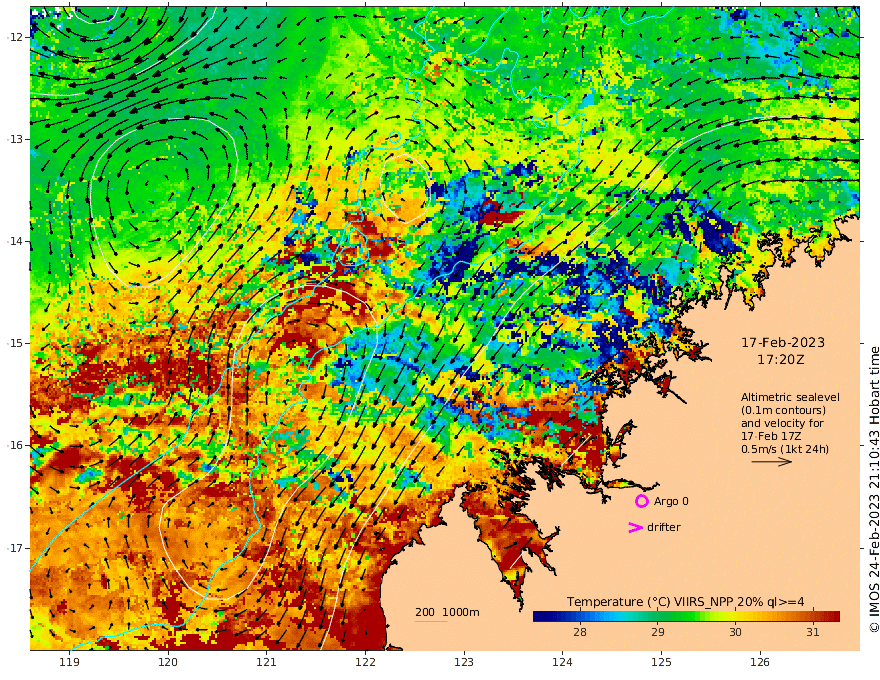880x680 pixels.
Task: Click the '200 1000m' depth contour label
Action: (447, 612)
